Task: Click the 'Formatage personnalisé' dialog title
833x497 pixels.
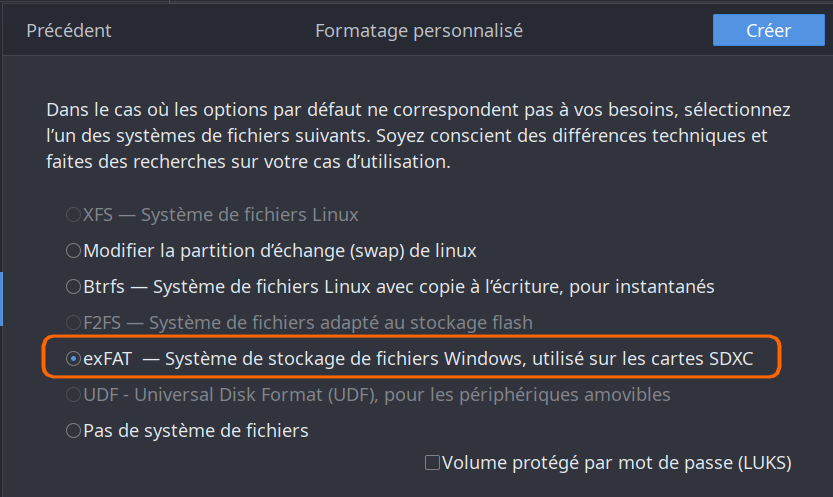Action: coord(419,31)
